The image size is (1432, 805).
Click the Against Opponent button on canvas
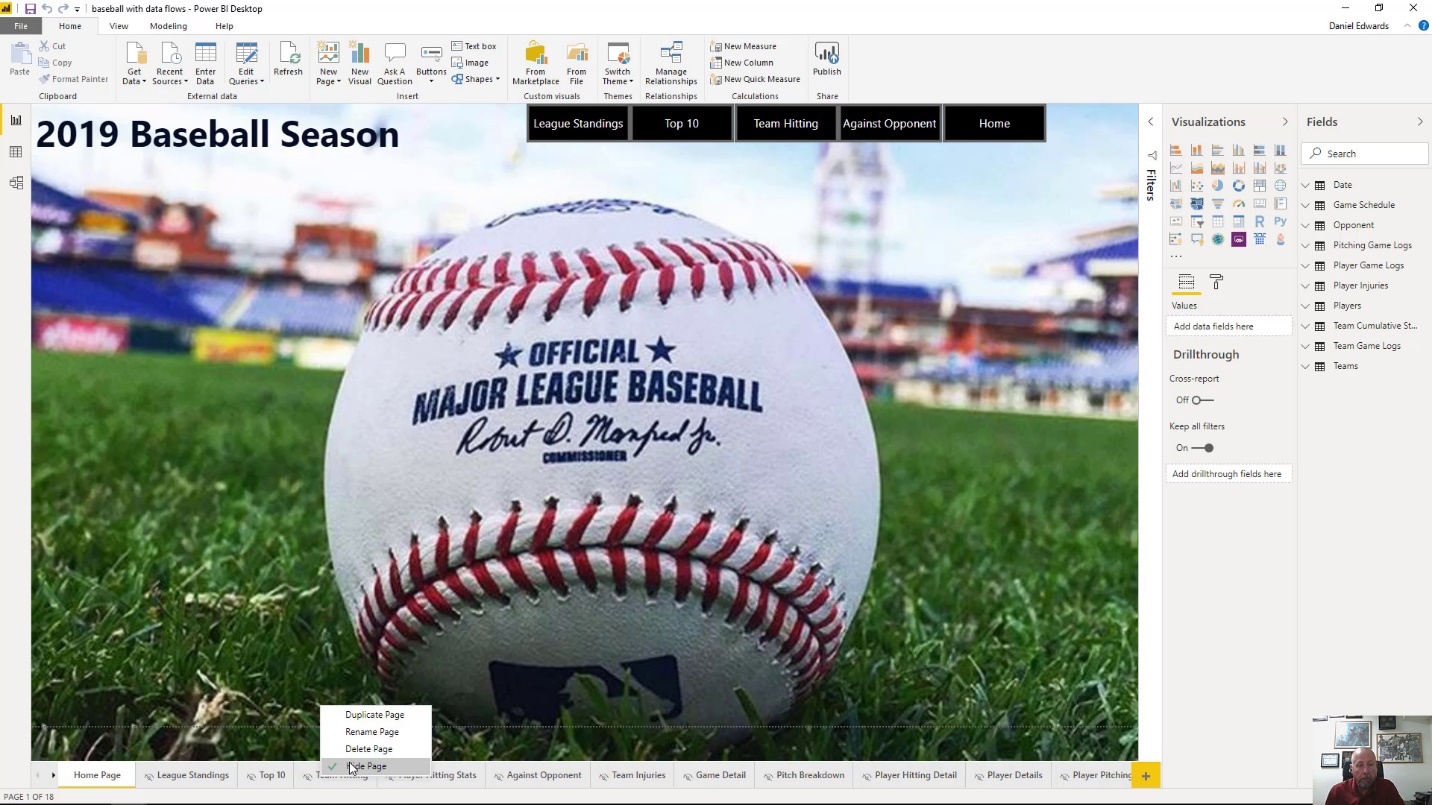point(890,124)
